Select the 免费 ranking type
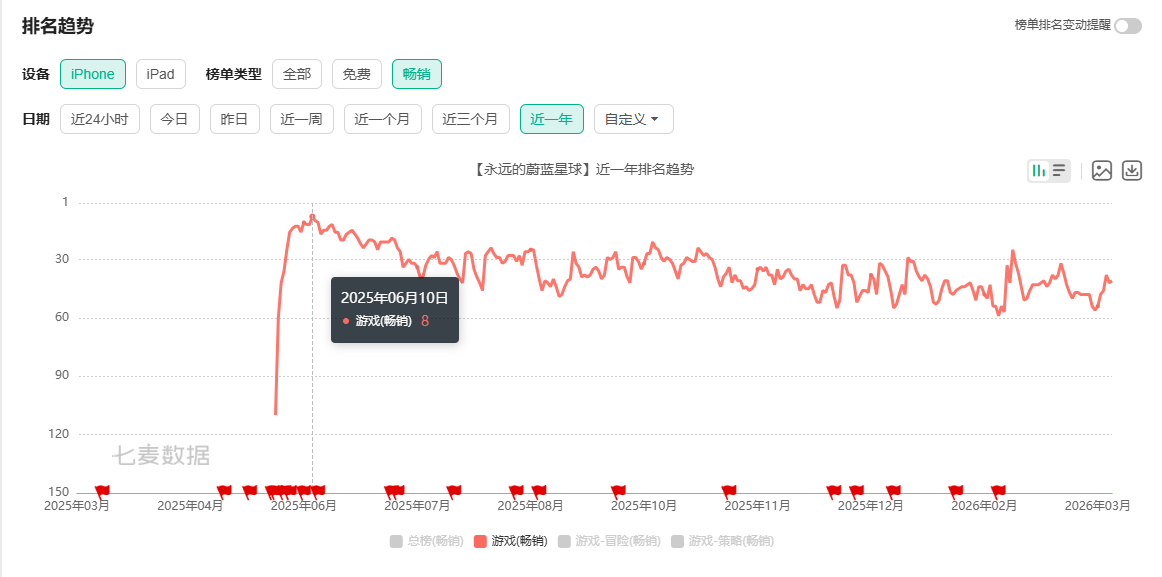This screenshot has width=1162, height=577. coord(356,73)
